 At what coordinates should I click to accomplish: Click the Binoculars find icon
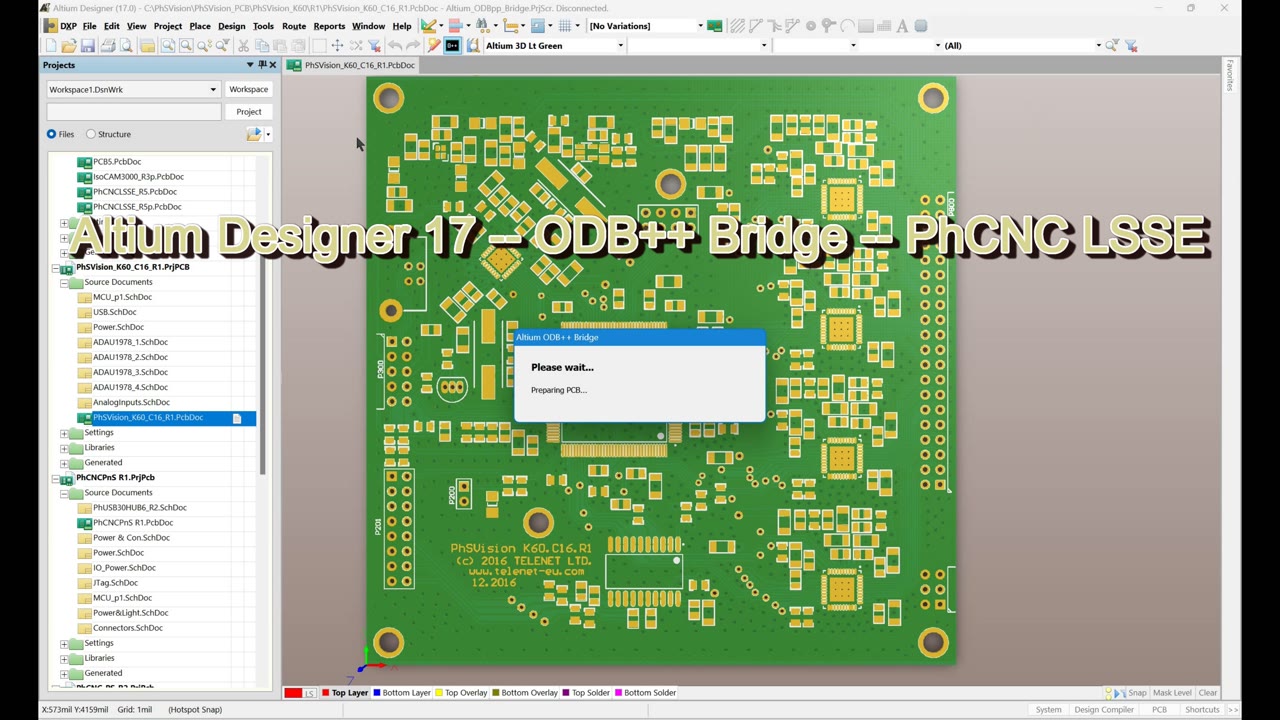(x=482, y=26)
